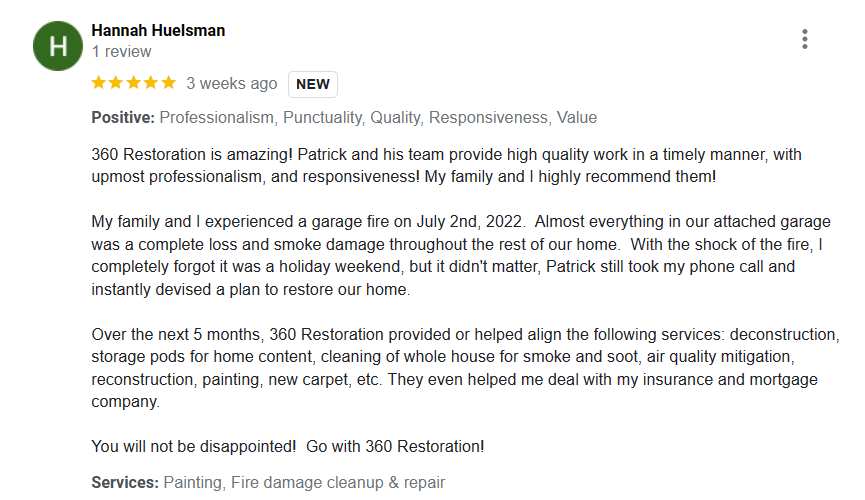
Task: Click "Fire damage cleanup & repair" service
Action: [338, 482]
